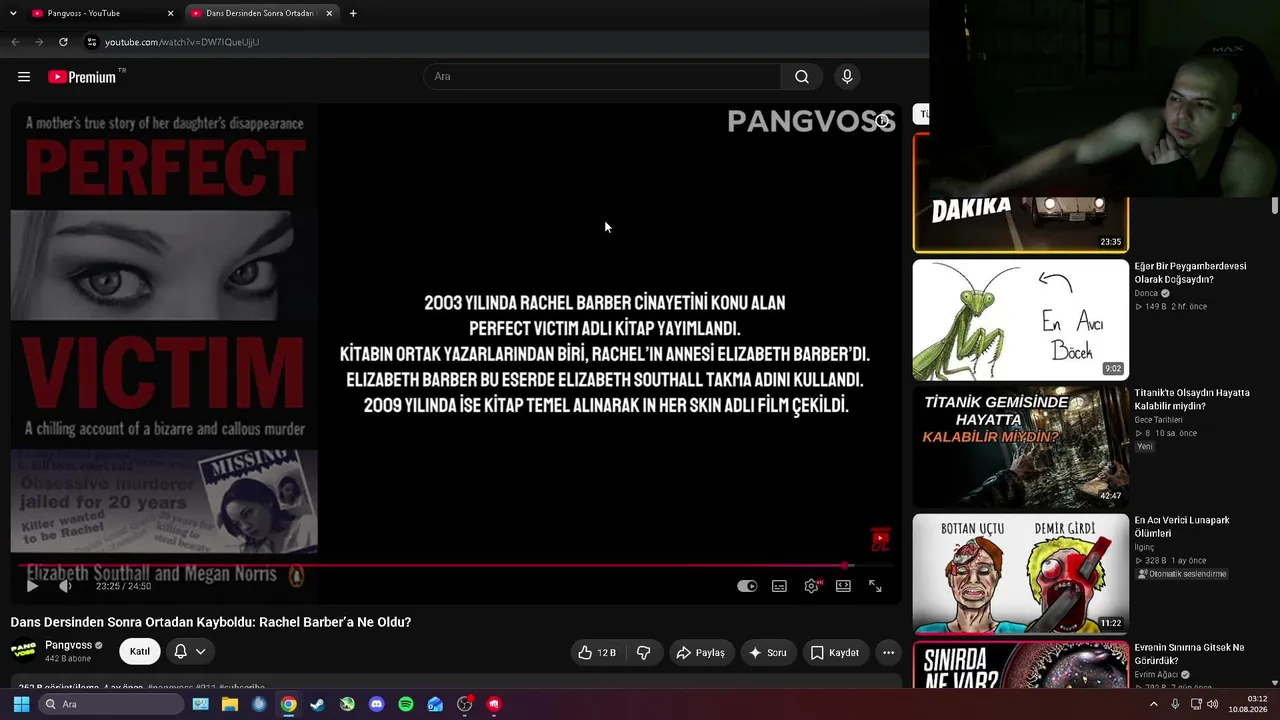1280x720 pixels.
Task: Open the YouTube guide hamburger menu
Action: point(24,77)
